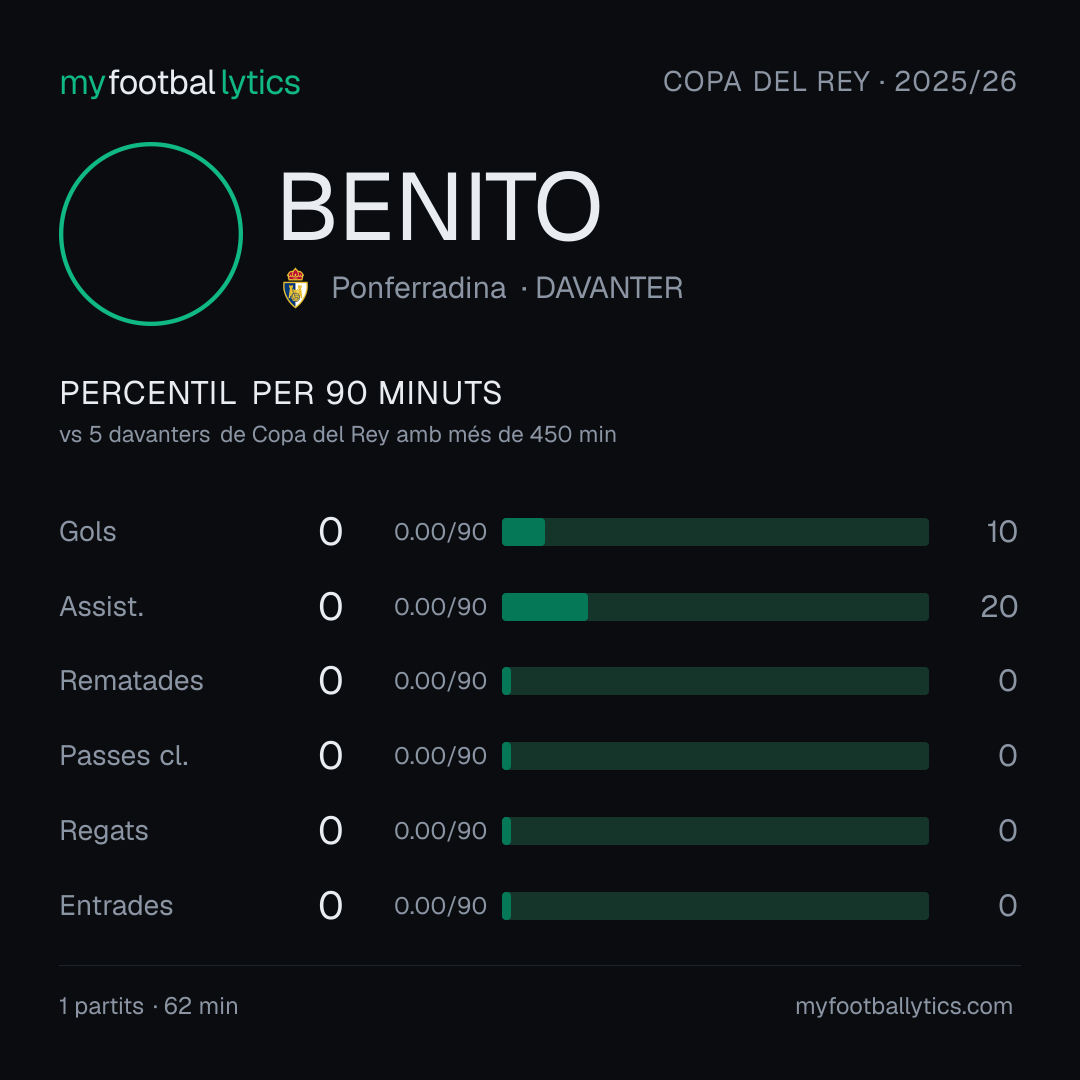This screenshot has width=1080, height=1080.
Task: Click the Passes cl. percentile bar
Action: coord(715,756)
